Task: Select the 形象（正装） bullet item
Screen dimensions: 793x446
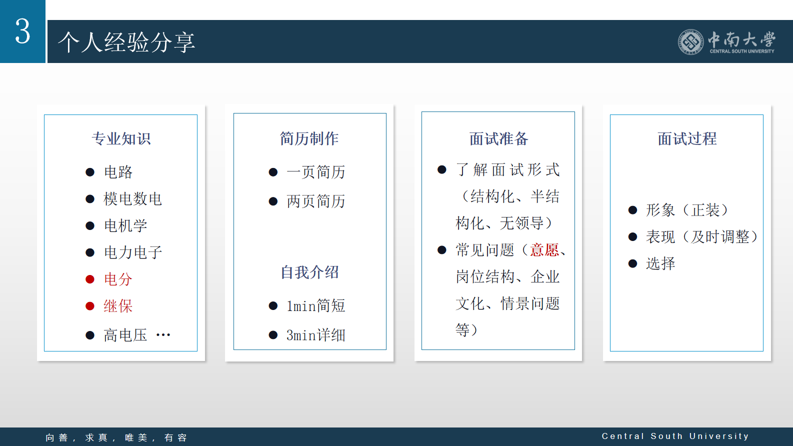Action: coord(688,210)
